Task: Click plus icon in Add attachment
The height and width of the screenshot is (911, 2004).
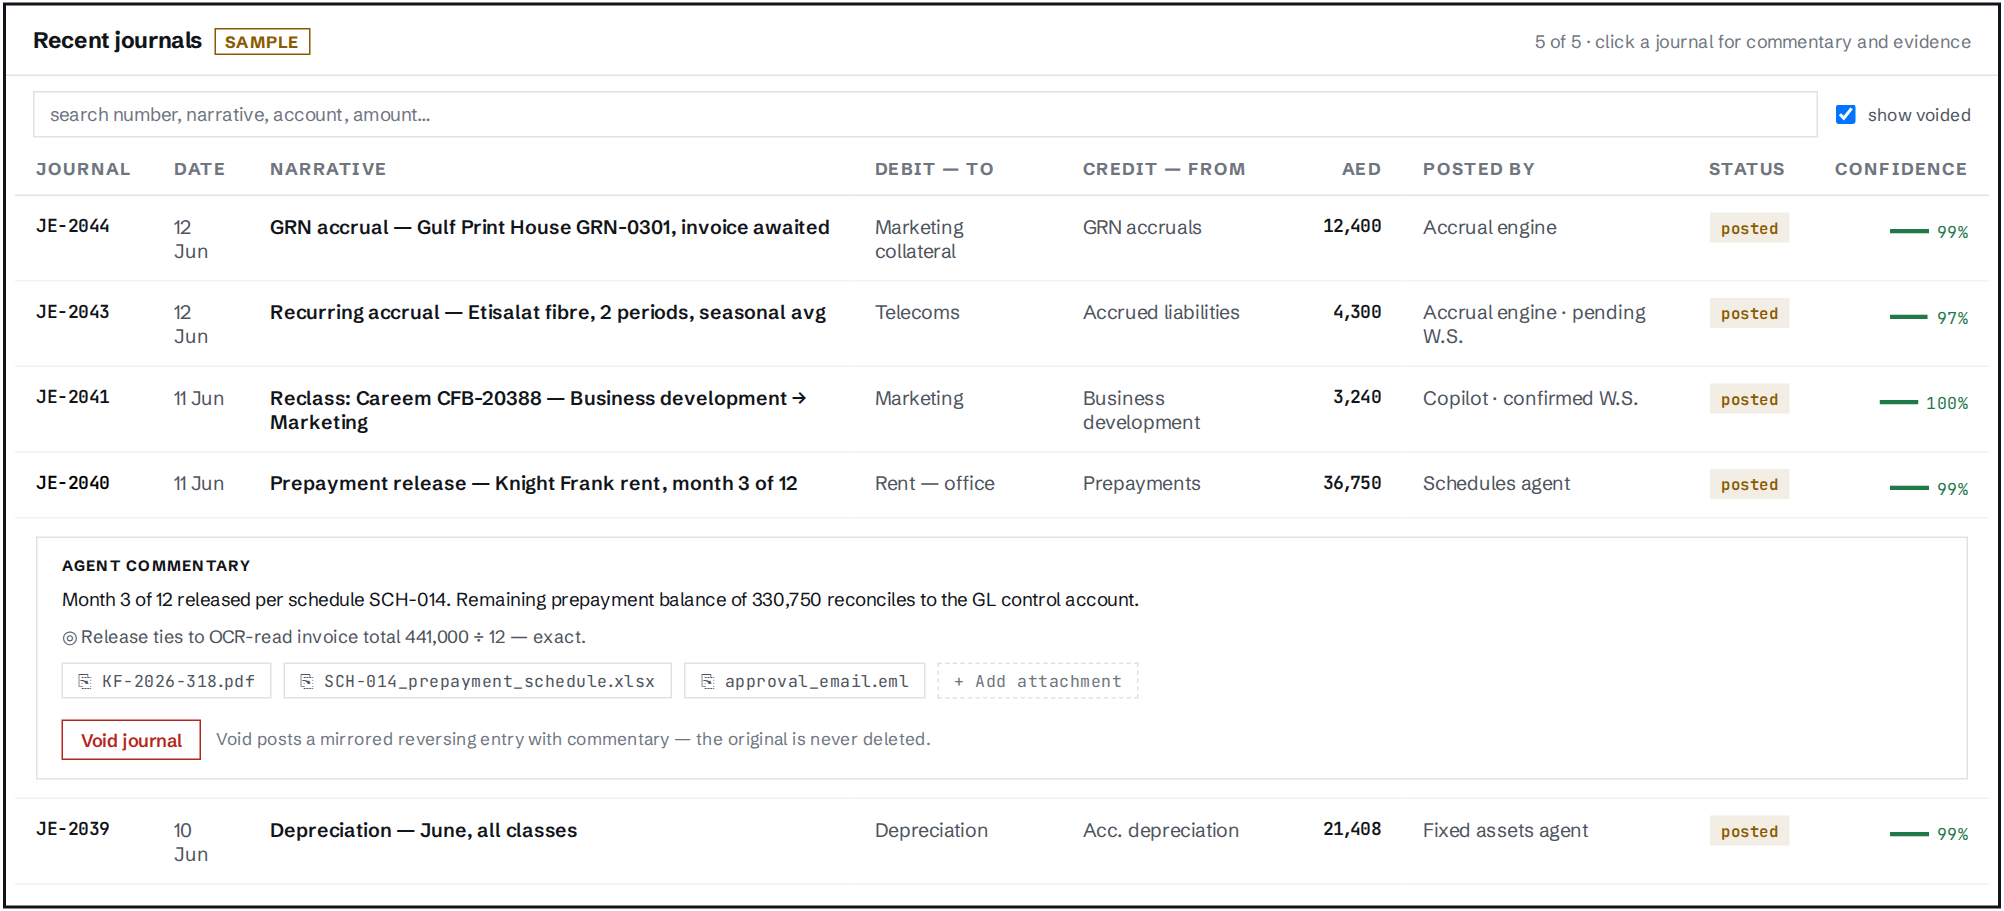Action: [959, 682]
